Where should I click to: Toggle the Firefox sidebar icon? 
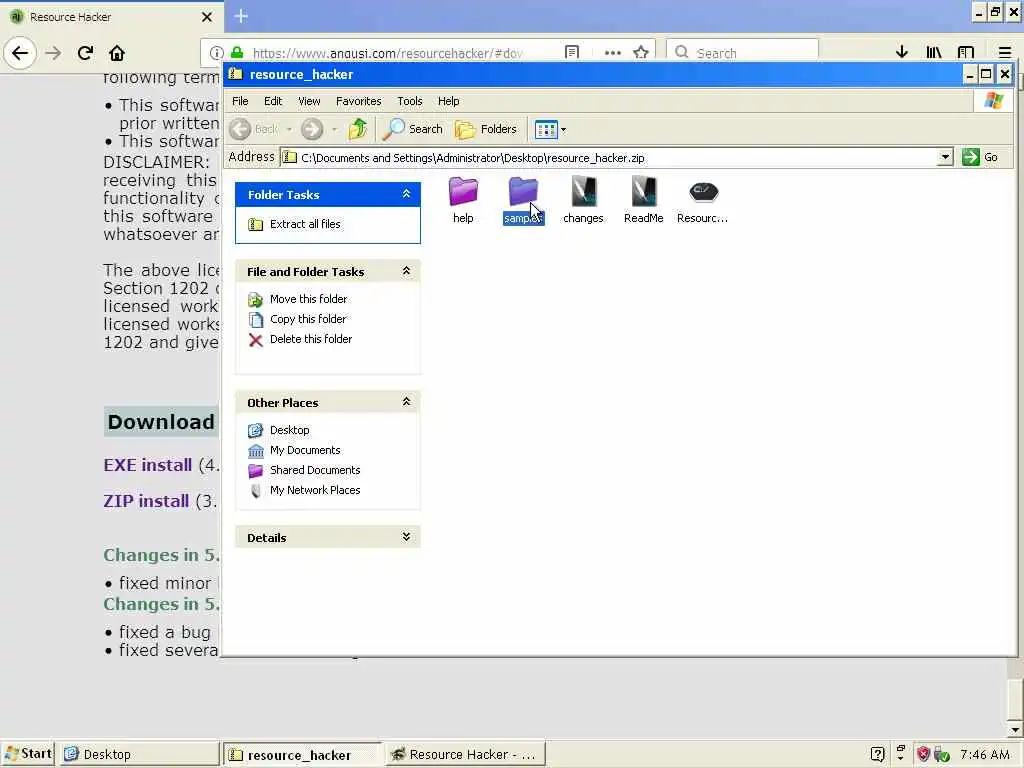(x=966, y=52)
